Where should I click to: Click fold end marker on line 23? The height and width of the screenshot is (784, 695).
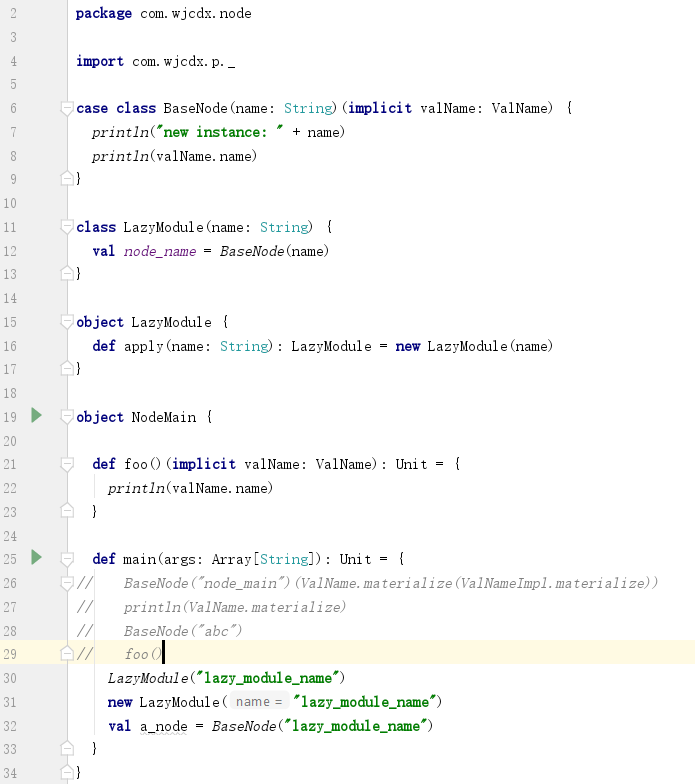[66, 510]
